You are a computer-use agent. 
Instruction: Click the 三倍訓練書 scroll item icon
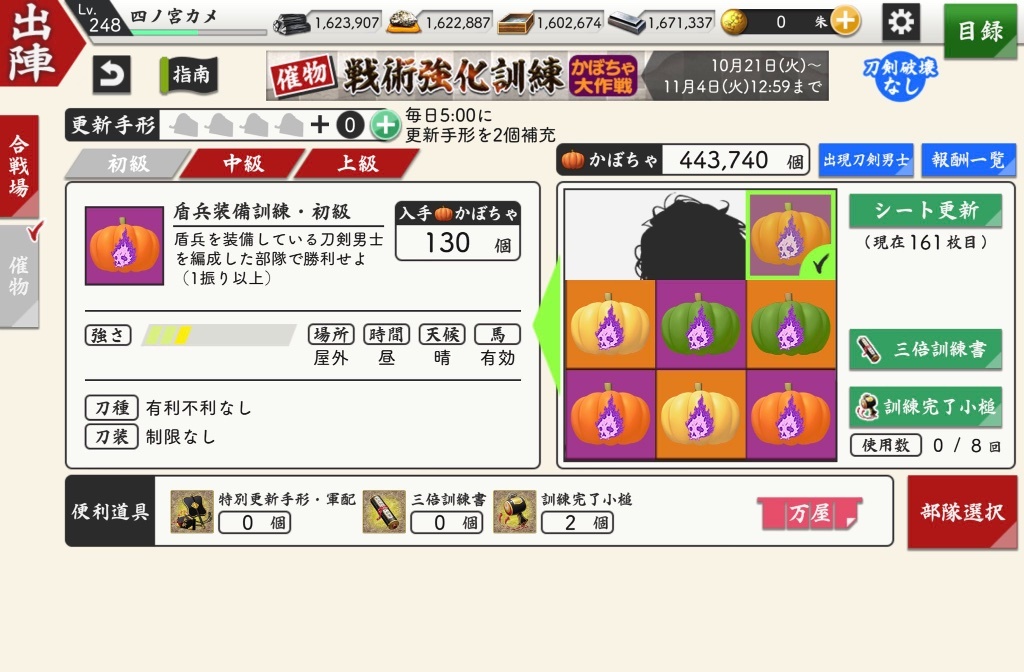tap(384, 511)
